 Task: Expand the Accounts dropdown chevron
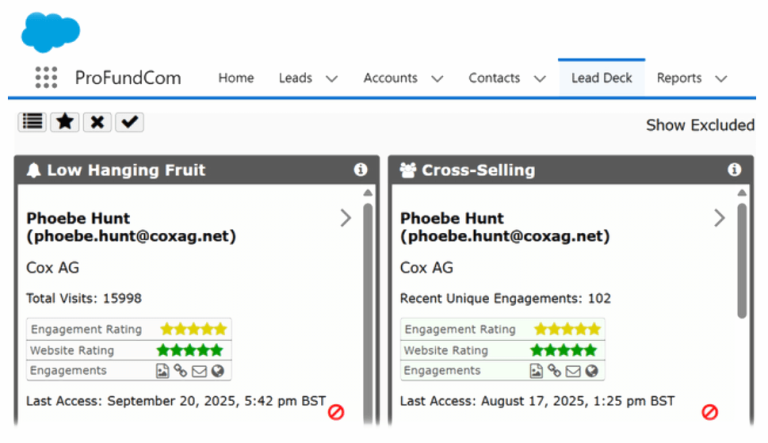437,78
